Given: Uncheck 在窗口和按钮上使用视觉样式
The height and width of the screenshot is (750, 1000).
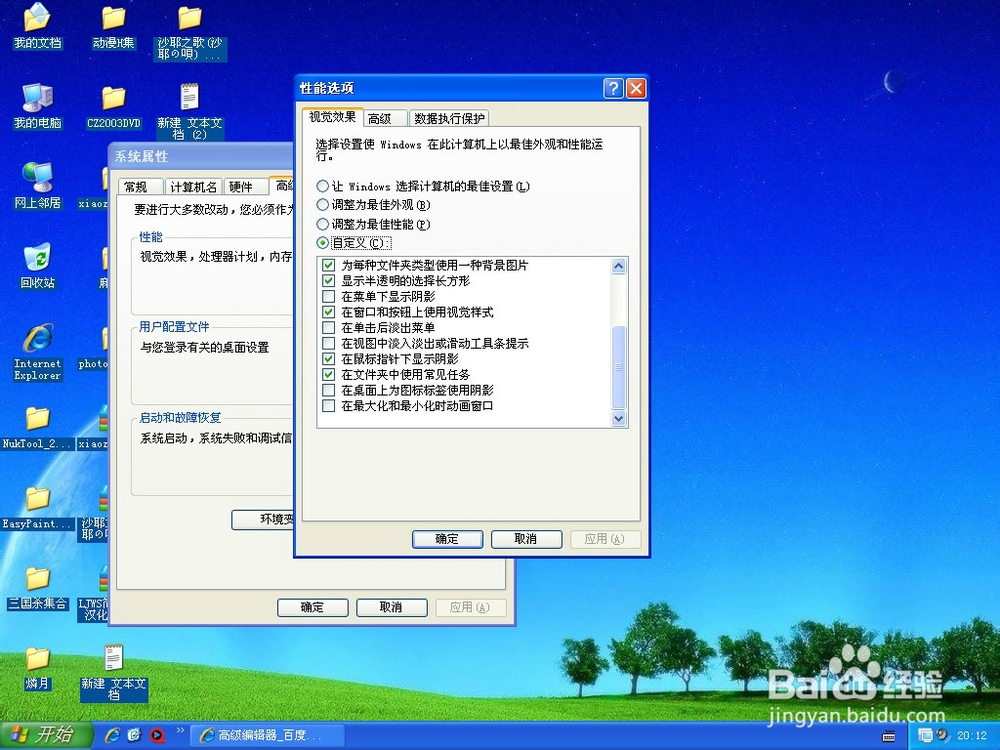Looking at the screenshot, I should 329,312.
